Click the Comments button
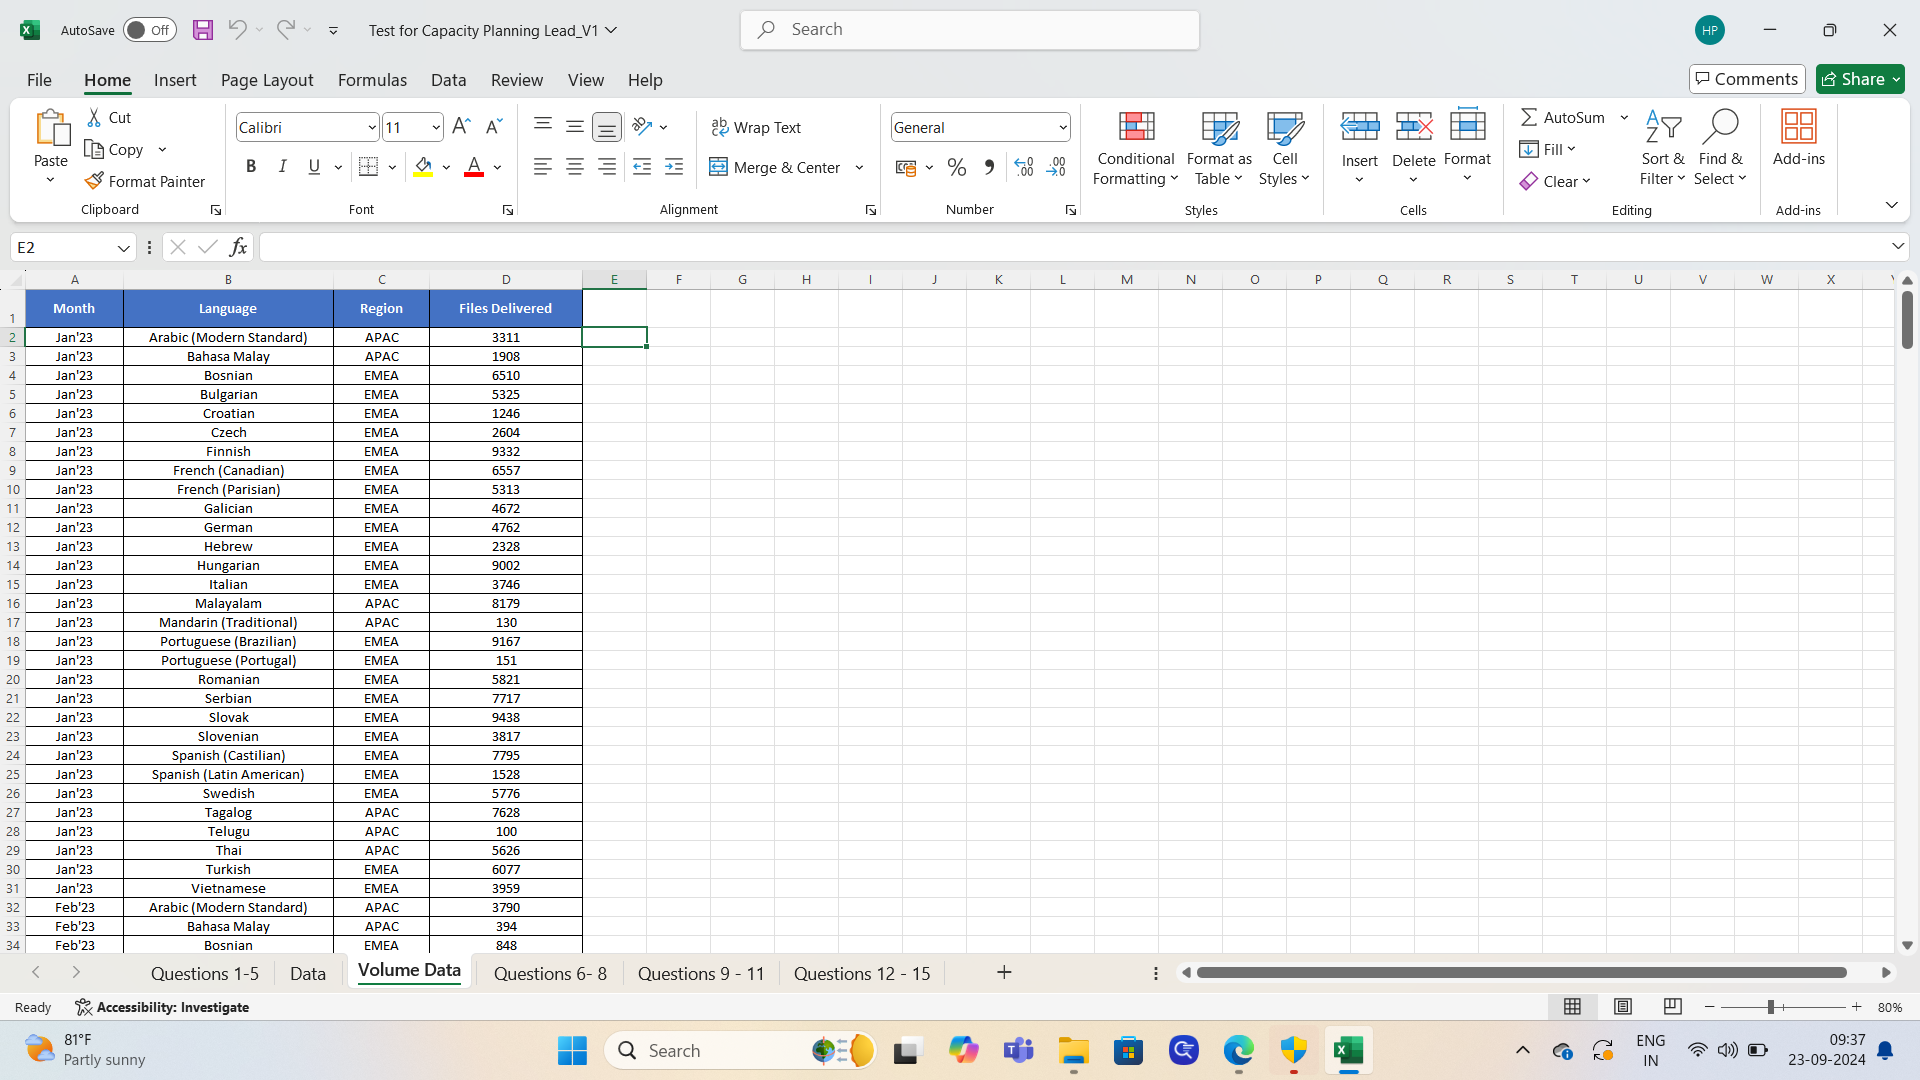 pos(1746,79)
